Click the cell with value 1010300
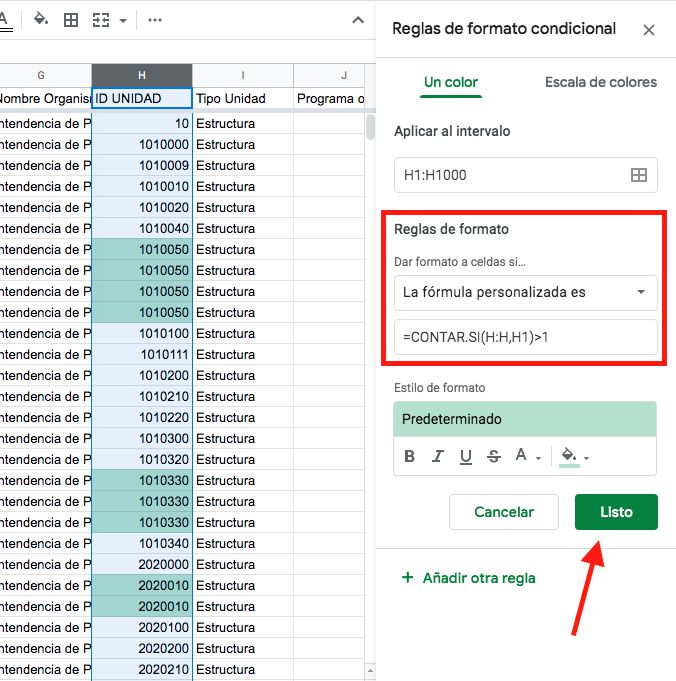The height and width of the screenshot is (681, 676). coord(142,438)
